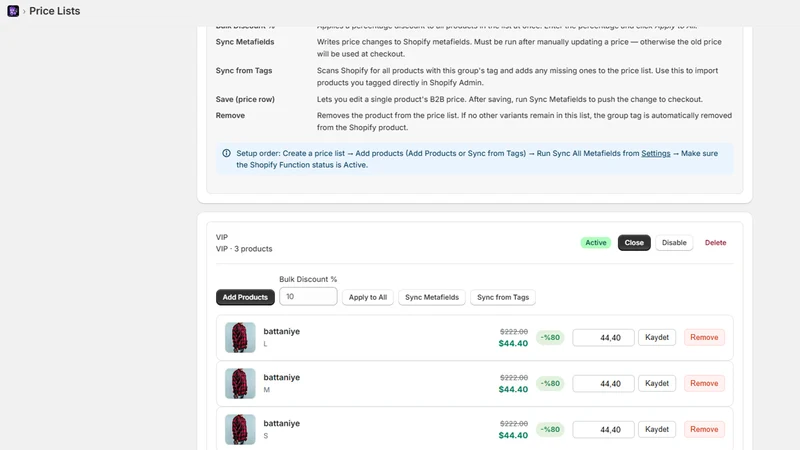Remove battaniye S from price list
This screenshot has width=800, height=450.
(x=704, y=429)
